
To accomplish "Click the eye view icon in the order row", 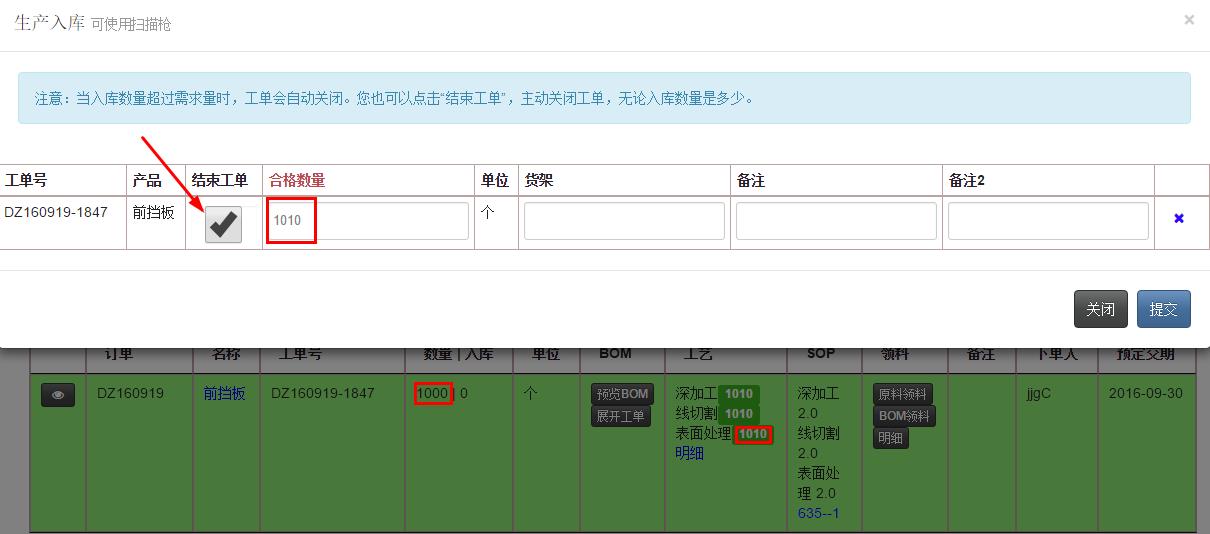I will coord(58,395).
